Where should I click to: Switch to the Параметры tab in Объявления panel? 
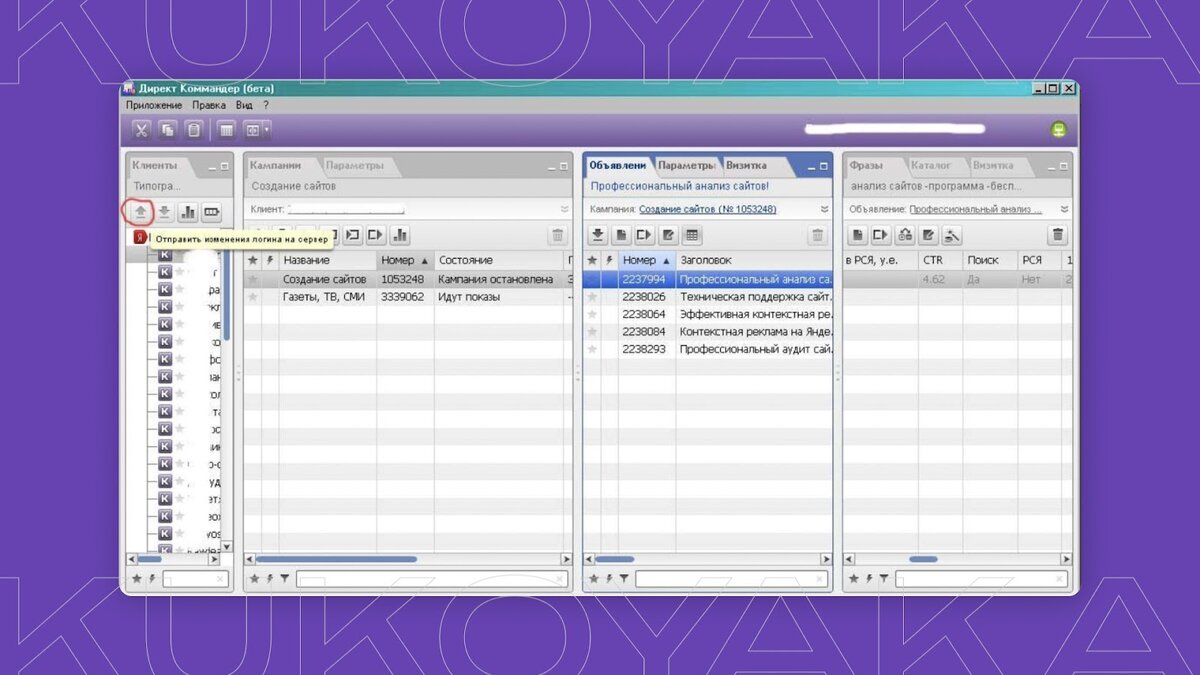tap(686, 165)
